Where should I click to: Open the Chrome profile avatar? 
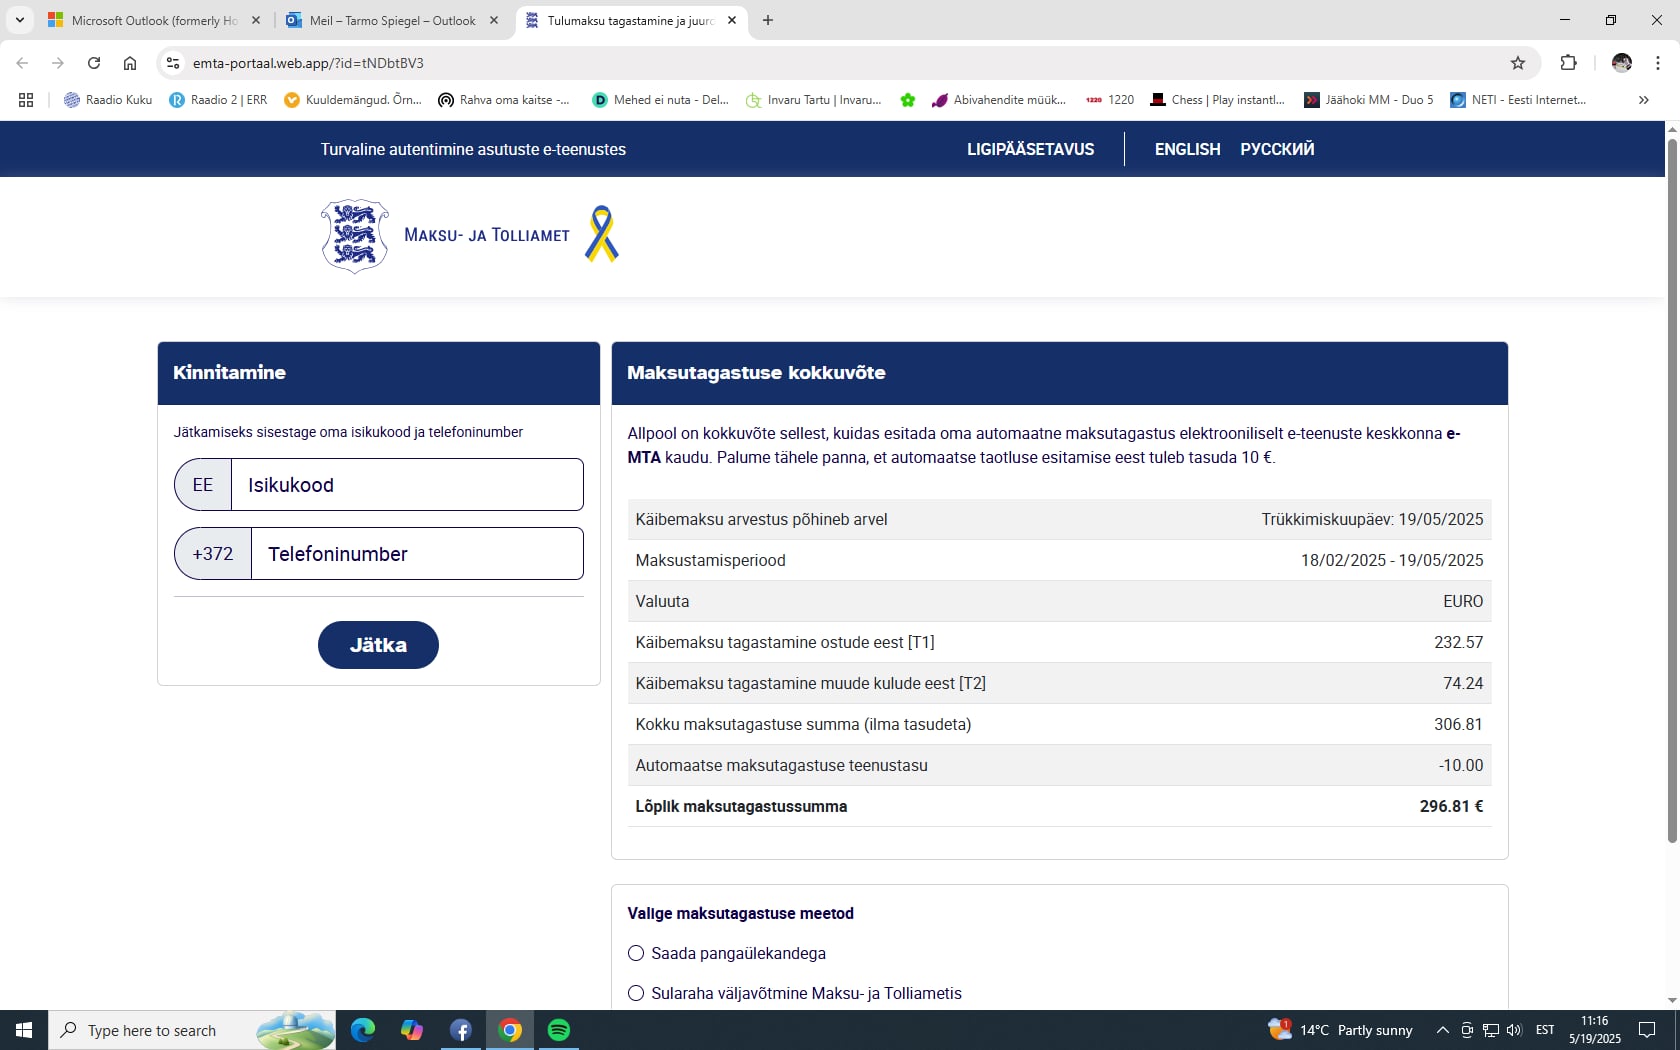click(1621, 63)
